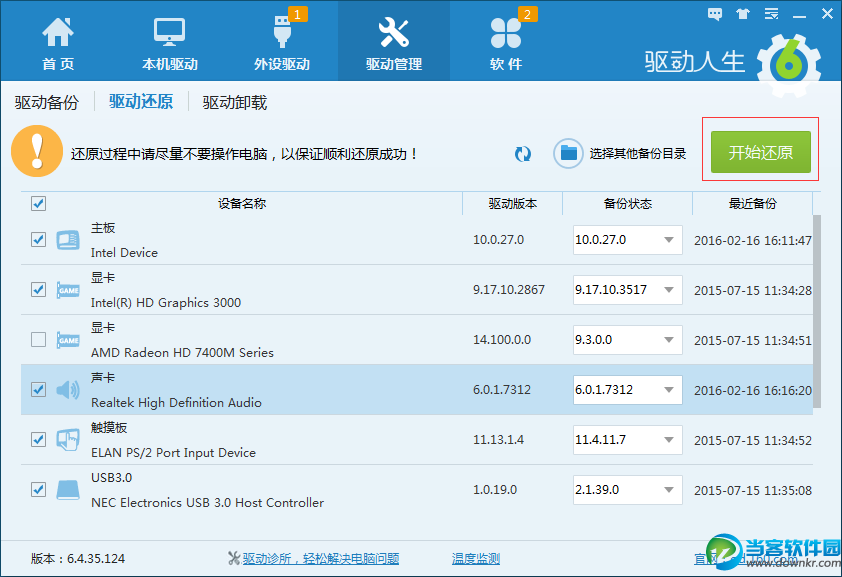Select the 驱动管理 wrench icon
The image size is (842, 577).
click(394, 32)
